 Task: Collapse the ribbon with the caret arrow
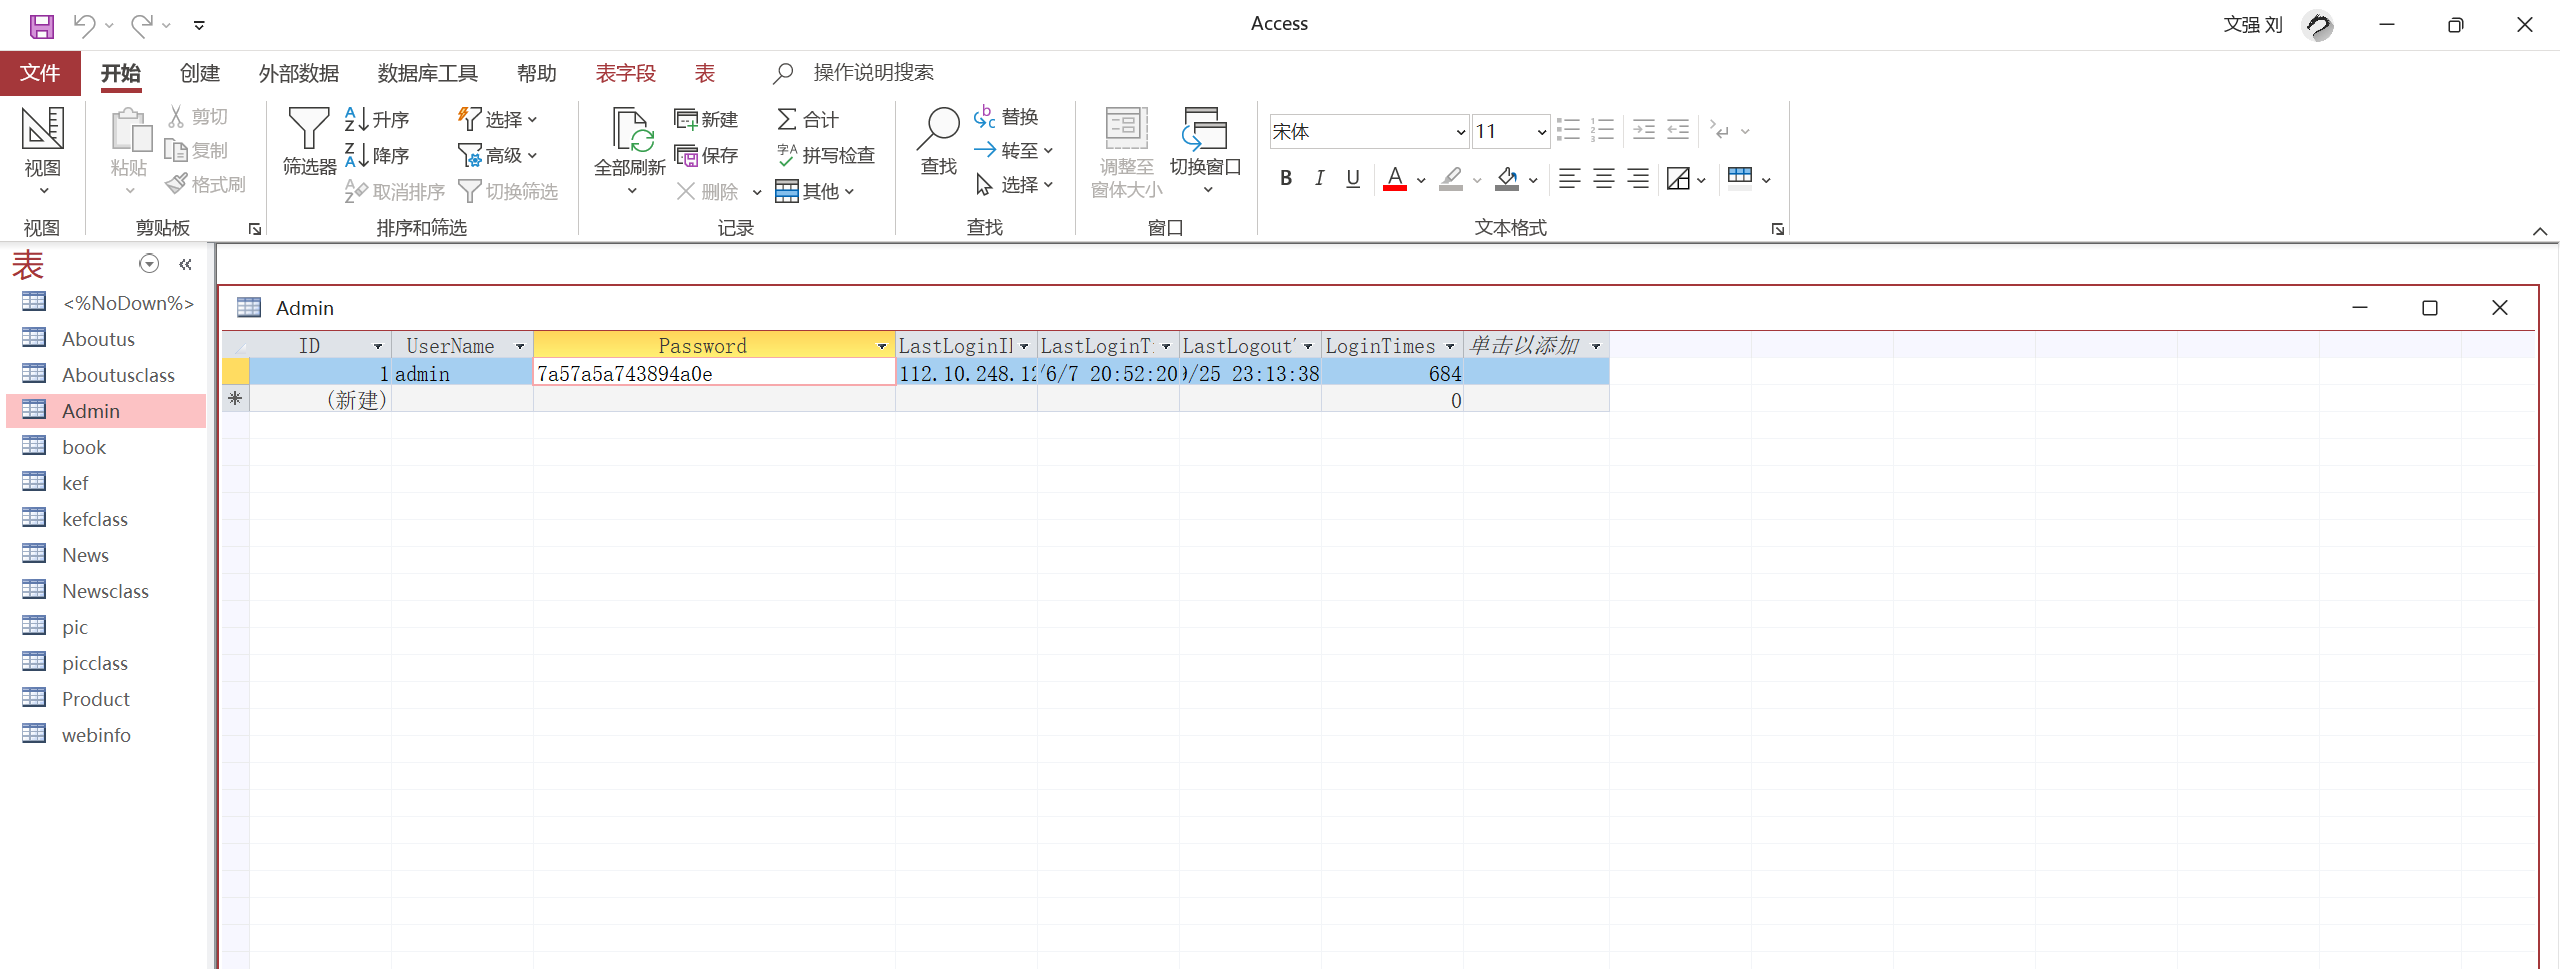tap(2540, 231)
